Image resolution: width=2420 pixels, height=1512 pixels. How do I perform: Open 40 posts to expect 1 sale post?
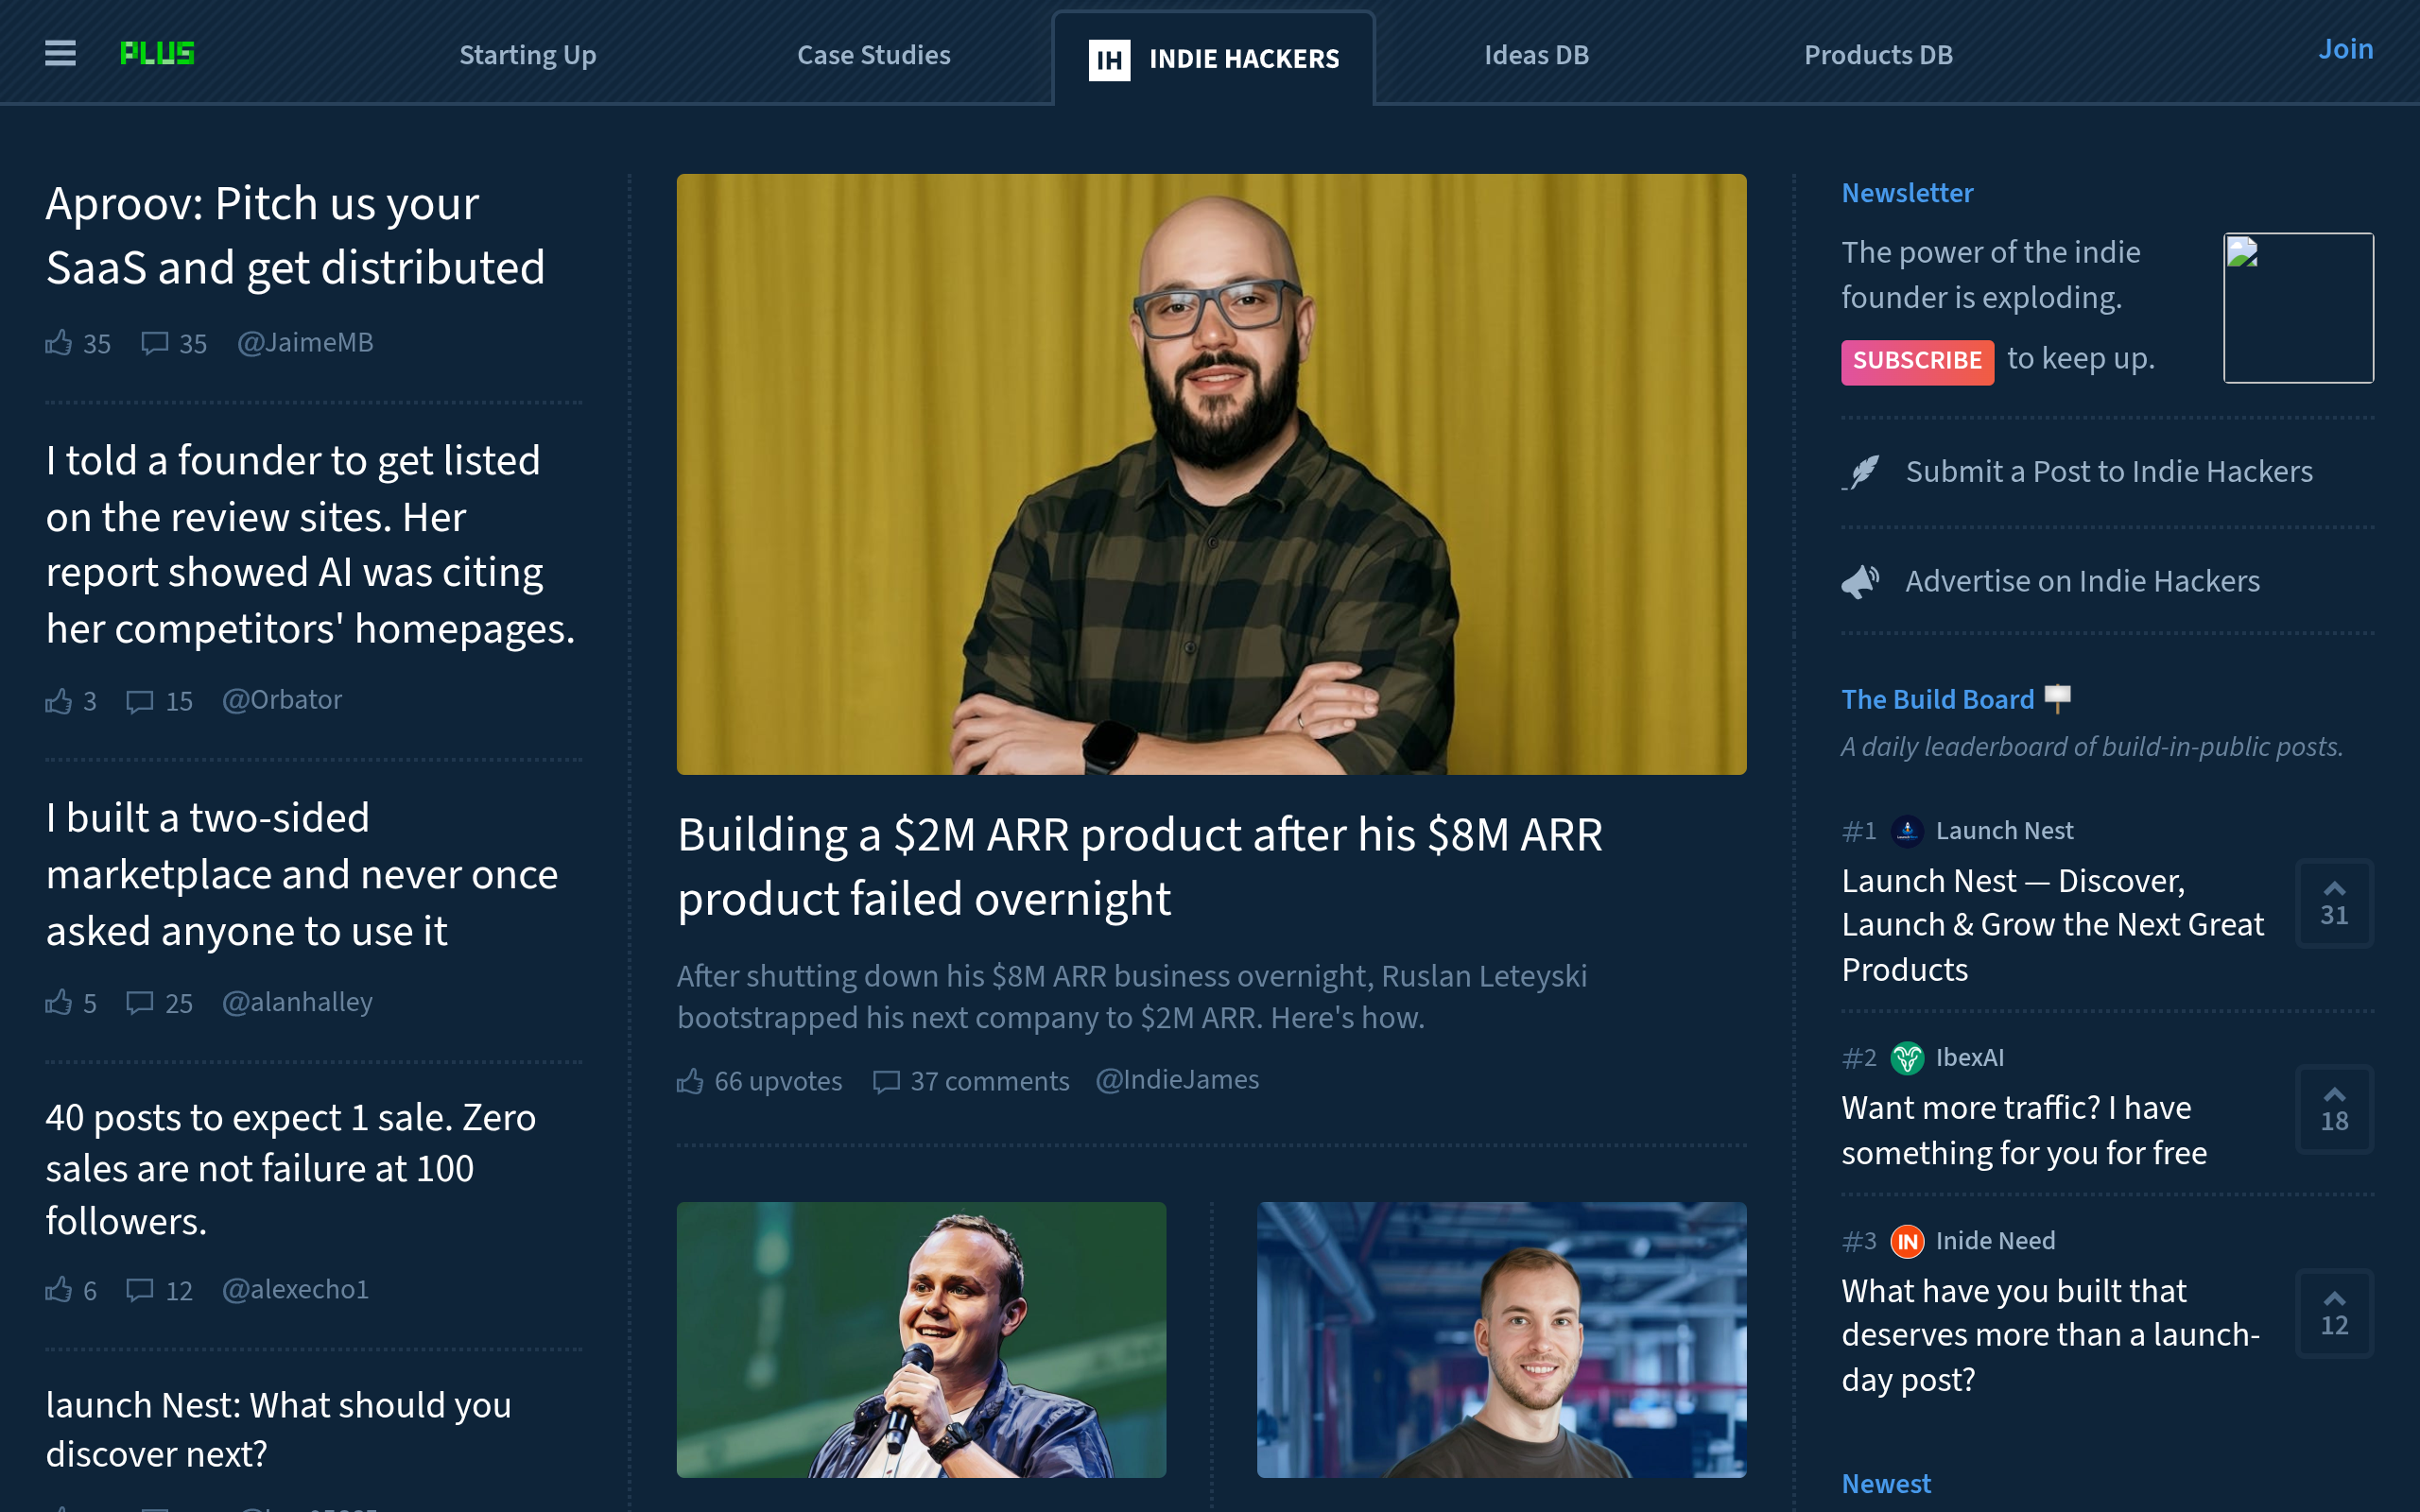tap(290, 1169)
